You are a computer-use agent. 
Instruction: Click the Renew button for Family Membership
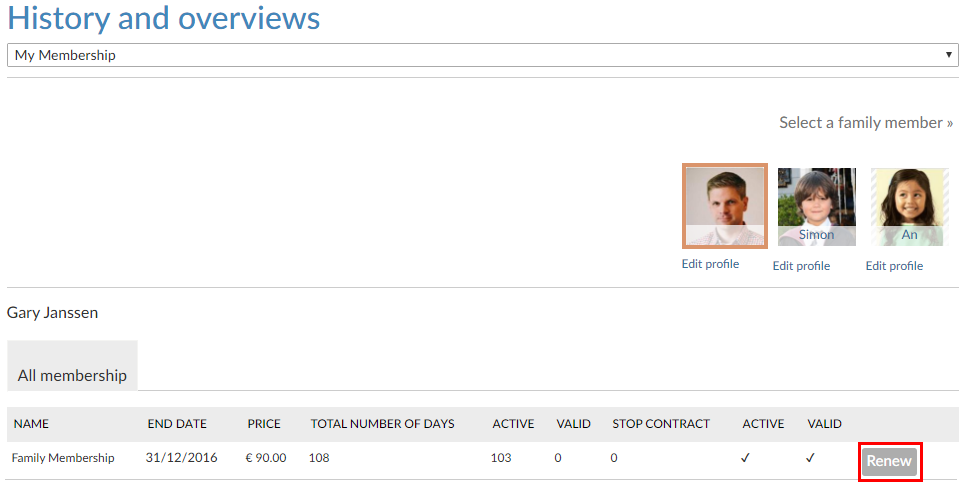(x=889, y=461)
